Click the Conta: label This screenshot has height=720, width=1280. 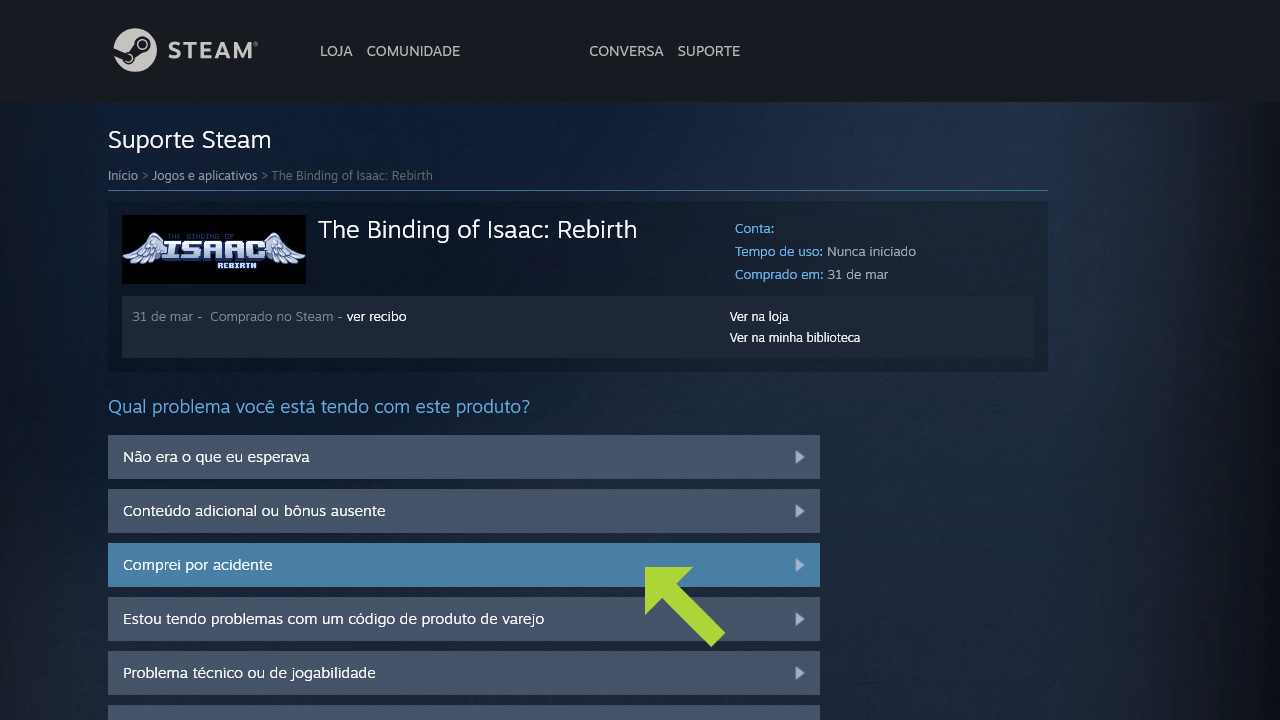[x=754, y=228]
